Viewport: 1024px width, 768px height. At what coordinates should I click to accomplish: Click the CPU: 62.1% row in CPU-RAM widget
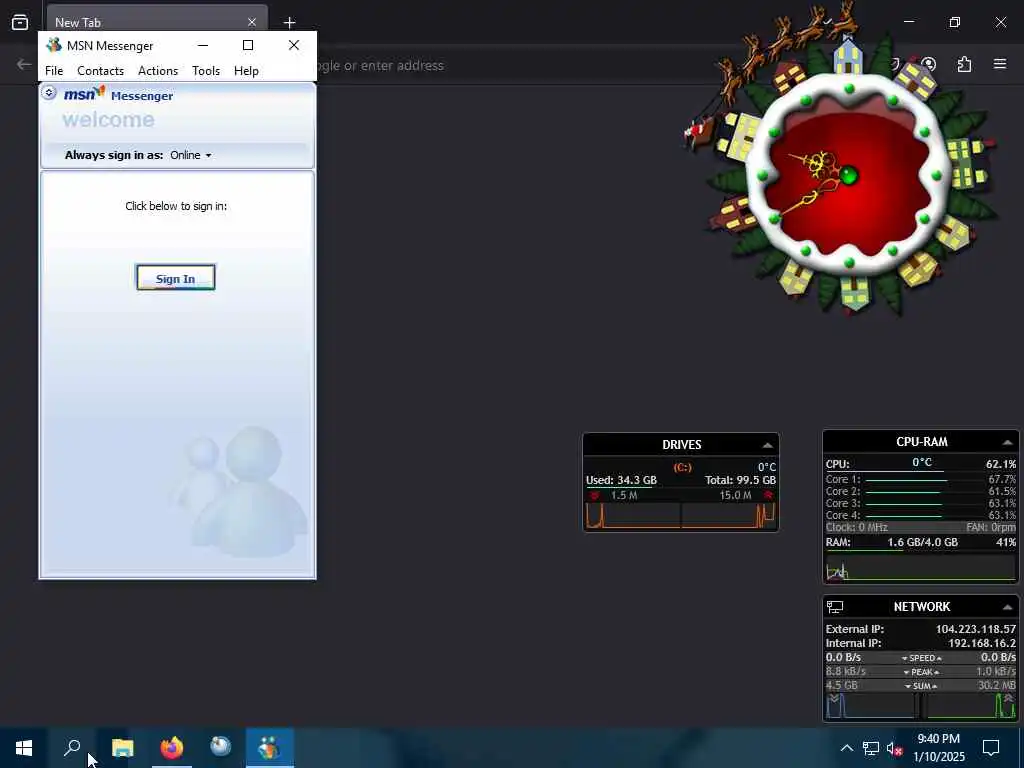point(921,464)
